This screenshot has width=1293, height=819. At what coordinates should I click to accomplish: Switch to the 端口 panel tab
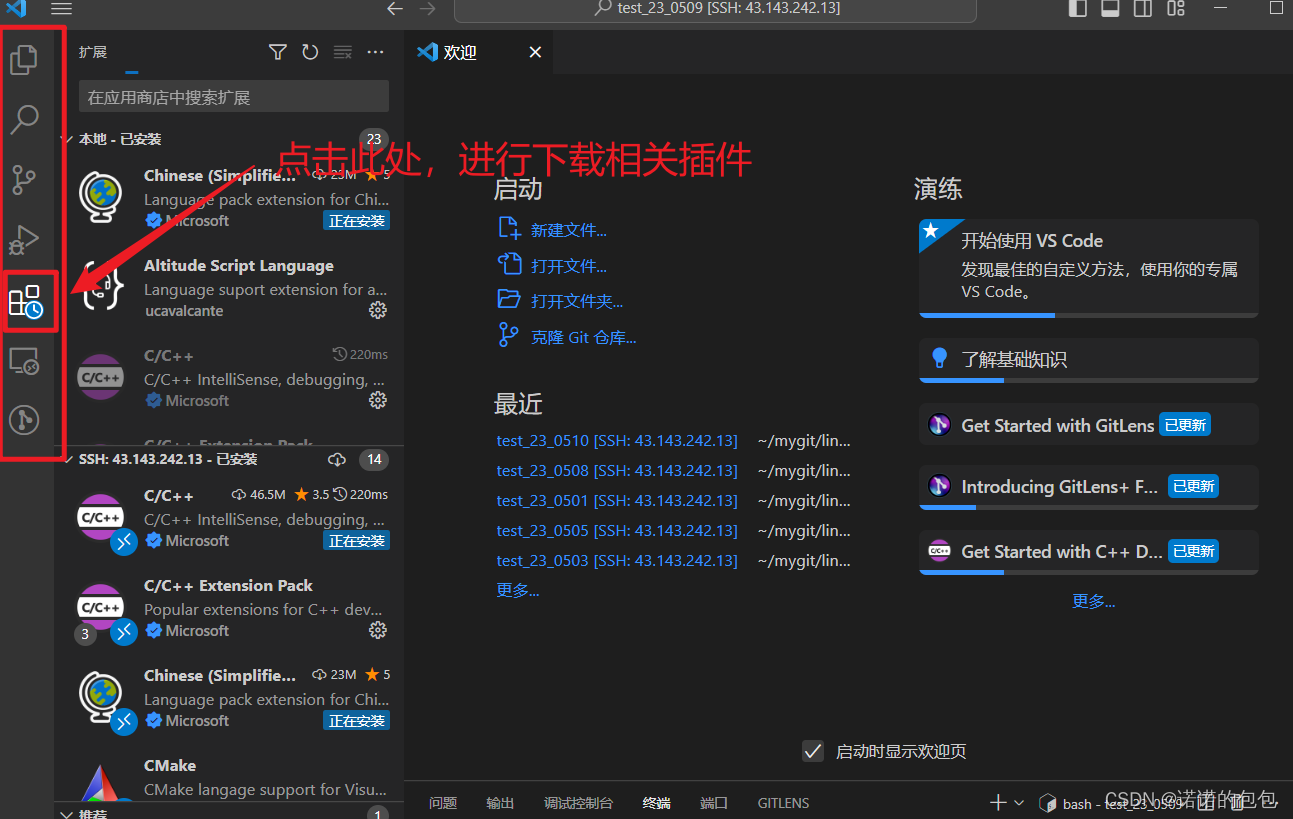(x=714, y=803)
